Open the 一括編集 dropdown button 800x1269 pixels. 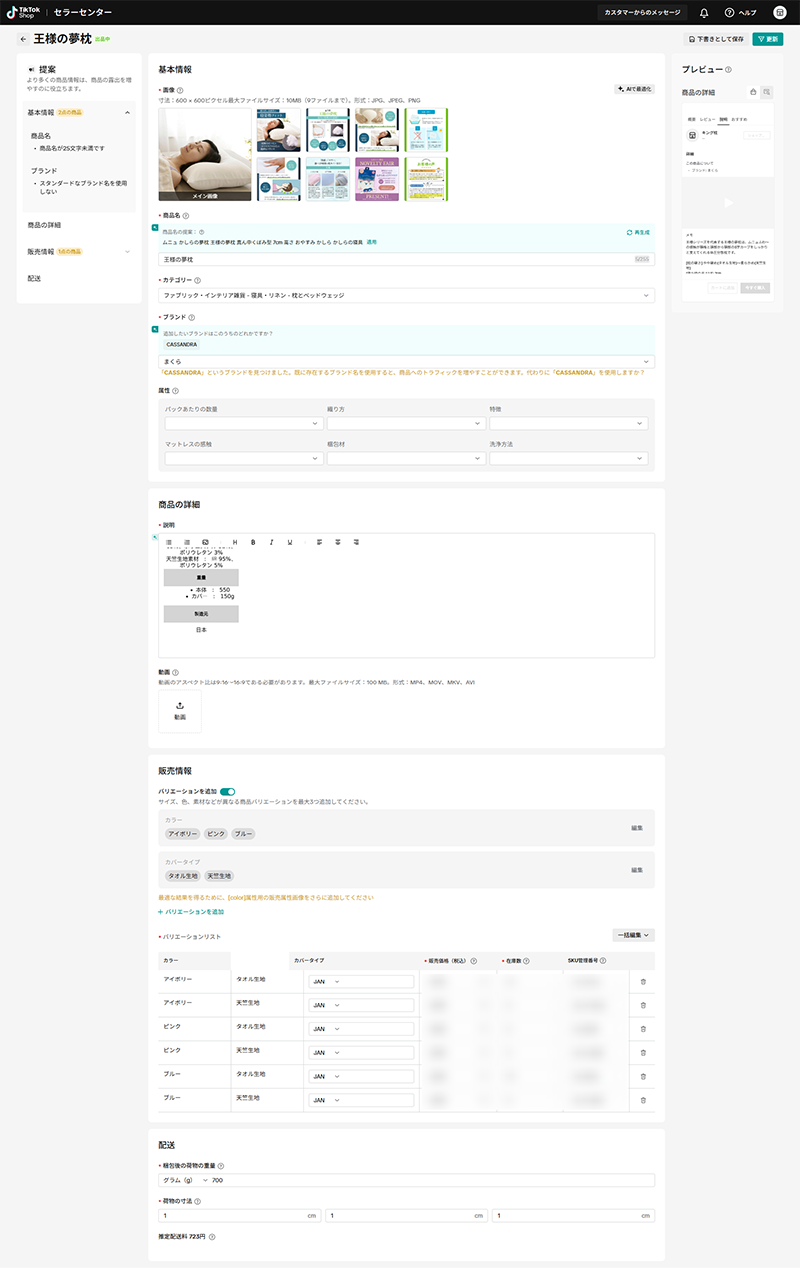(634, 935)
